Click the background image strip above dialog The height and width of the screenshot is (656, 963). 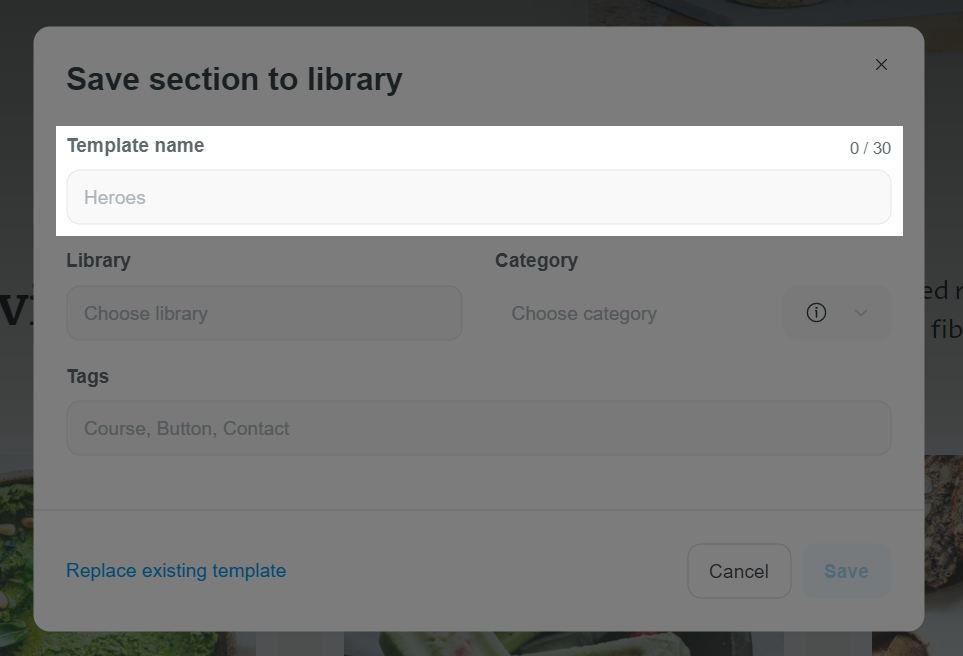(700, 12)
